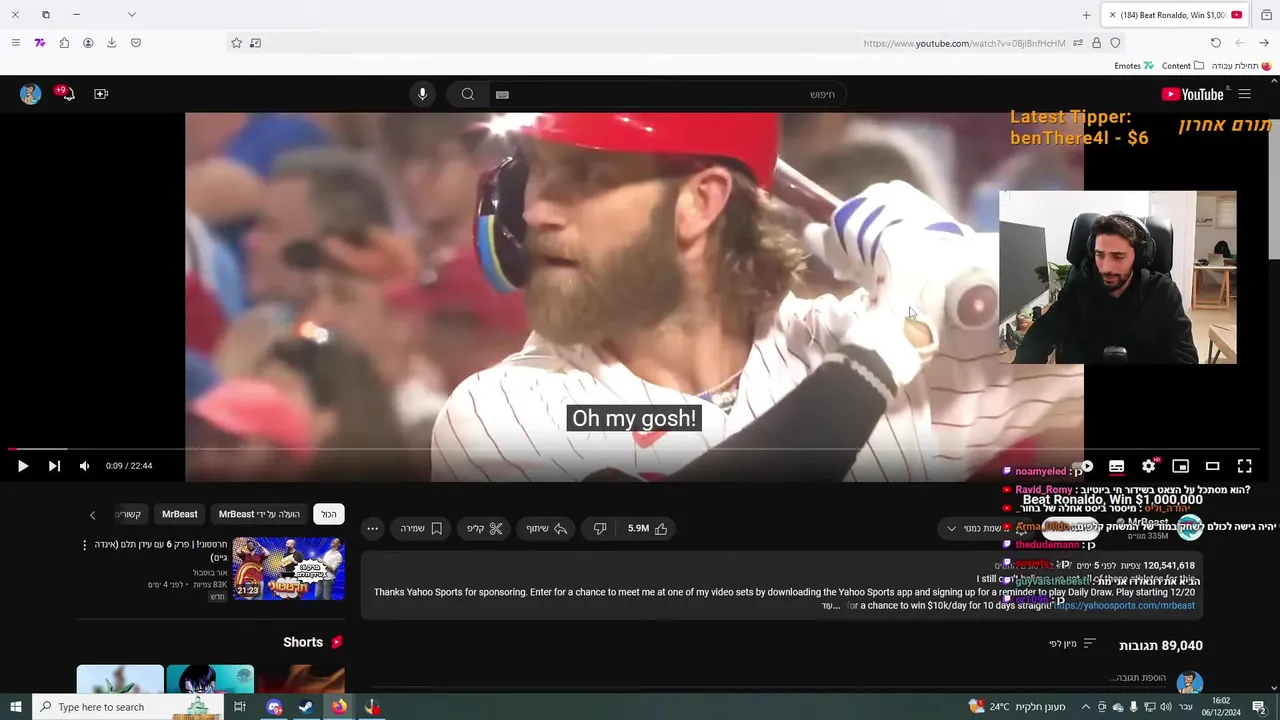The image size is (1280, 720).
Task: Open Steam from the taskbar
Action: click(x=306, y=707)
